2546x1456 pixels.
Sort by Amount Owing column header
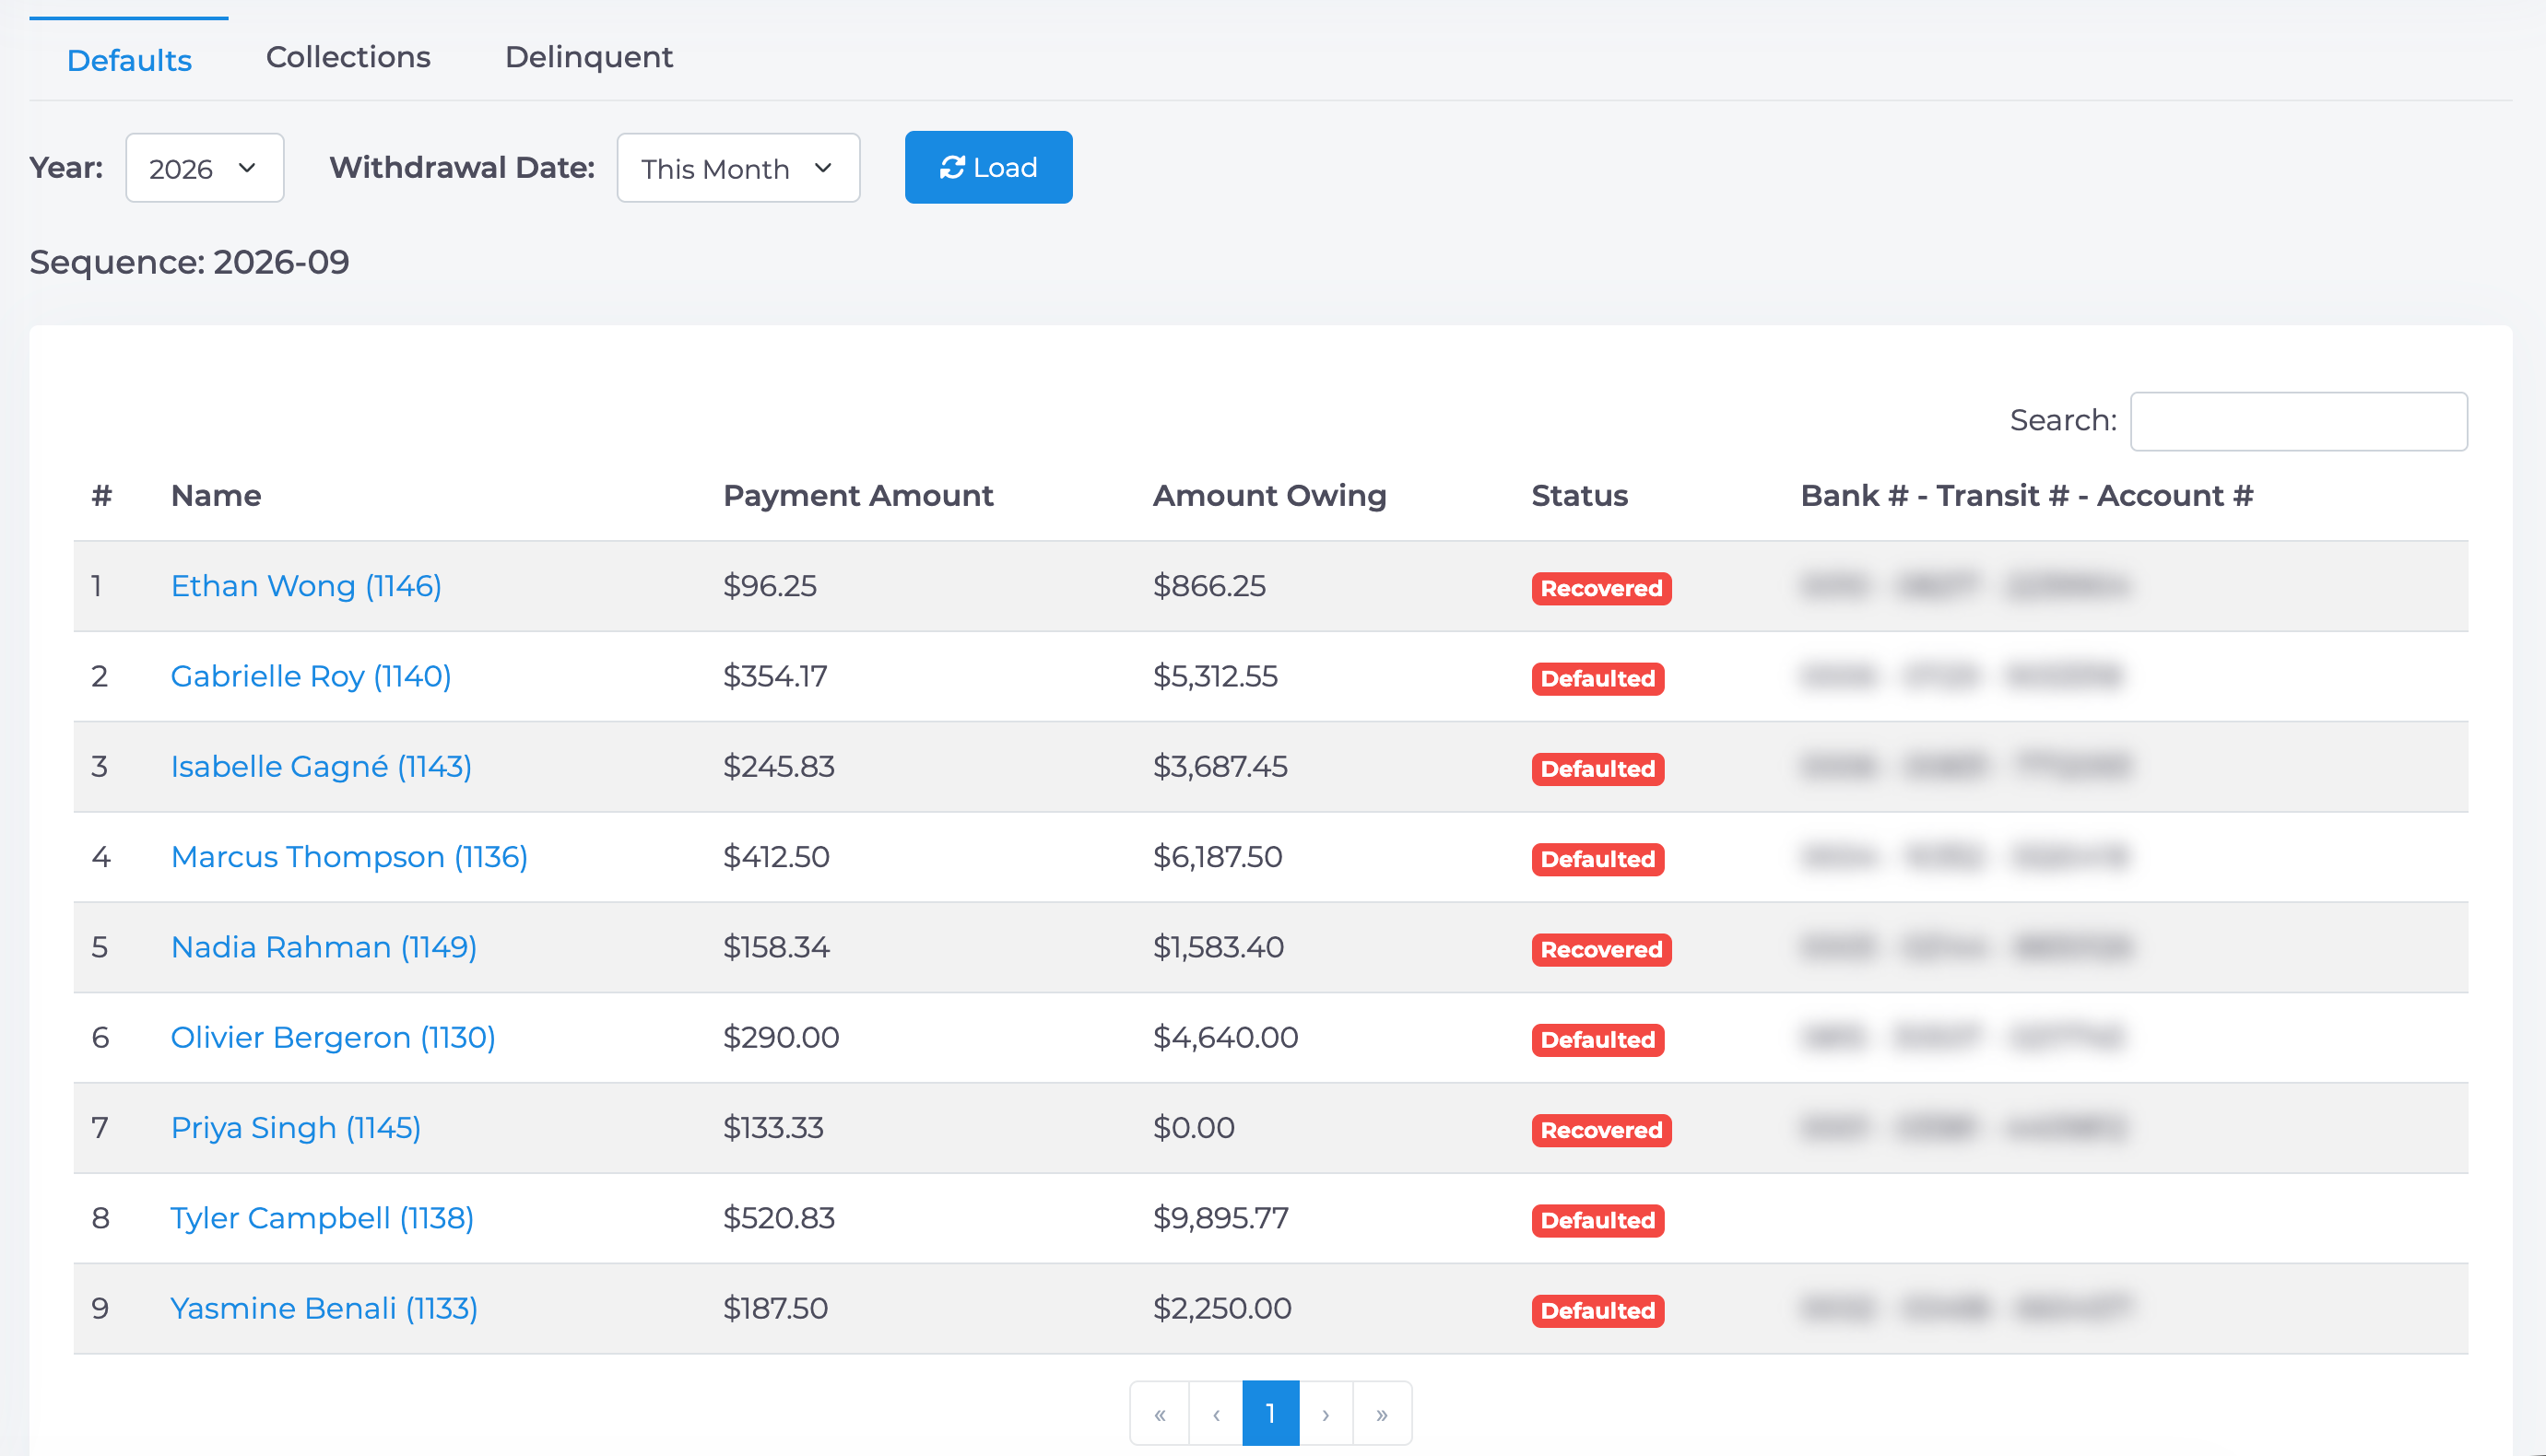click(1269, 496)
